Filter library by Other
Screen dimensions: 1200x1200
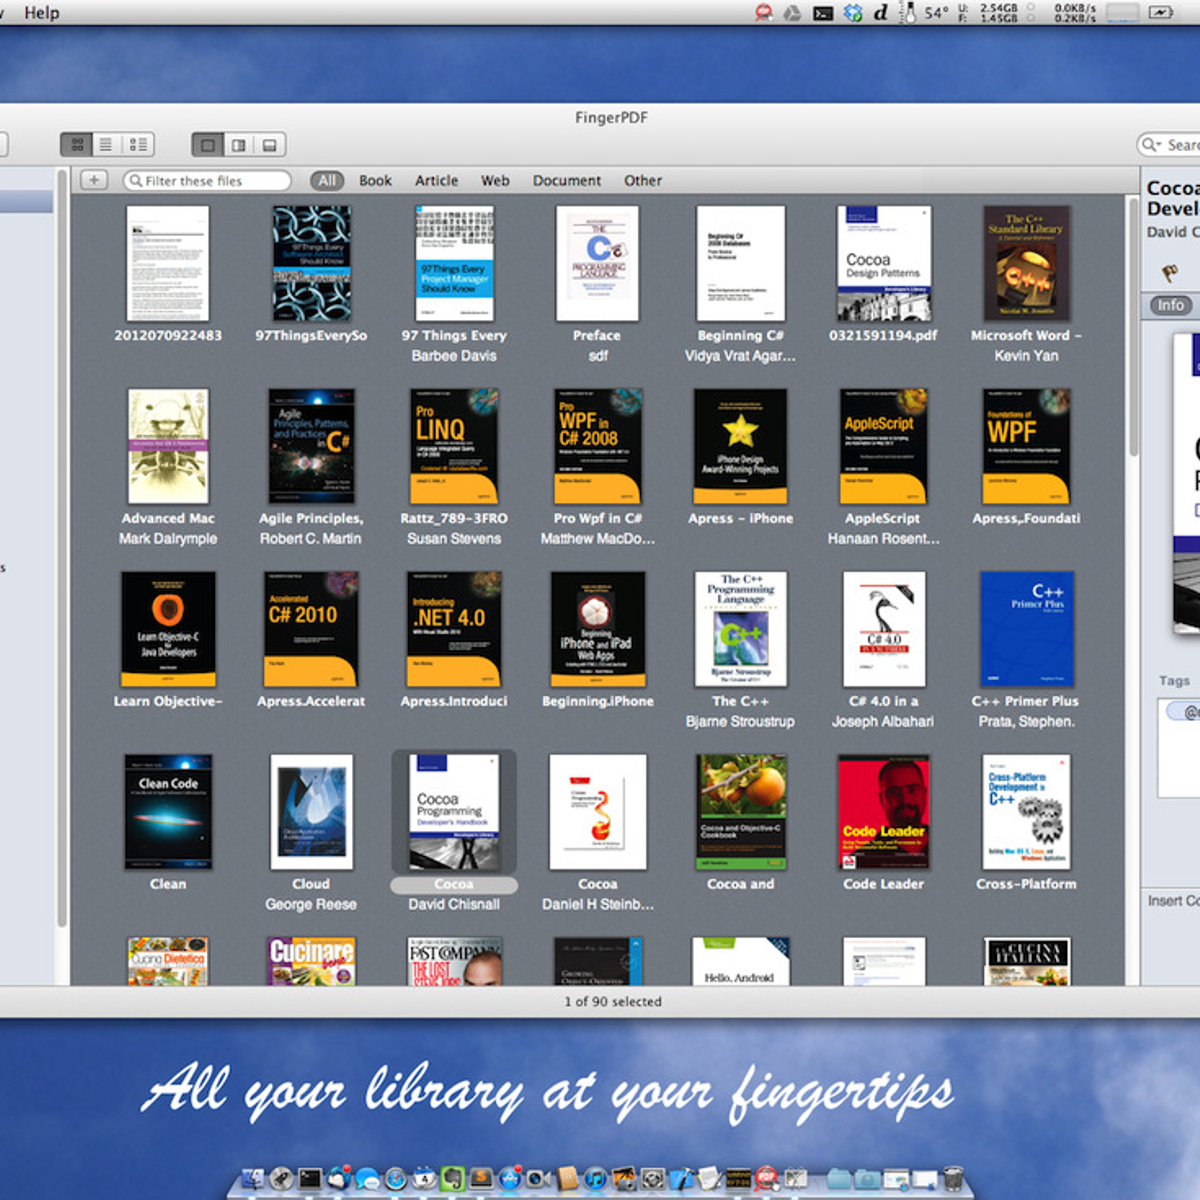point(643,181)
